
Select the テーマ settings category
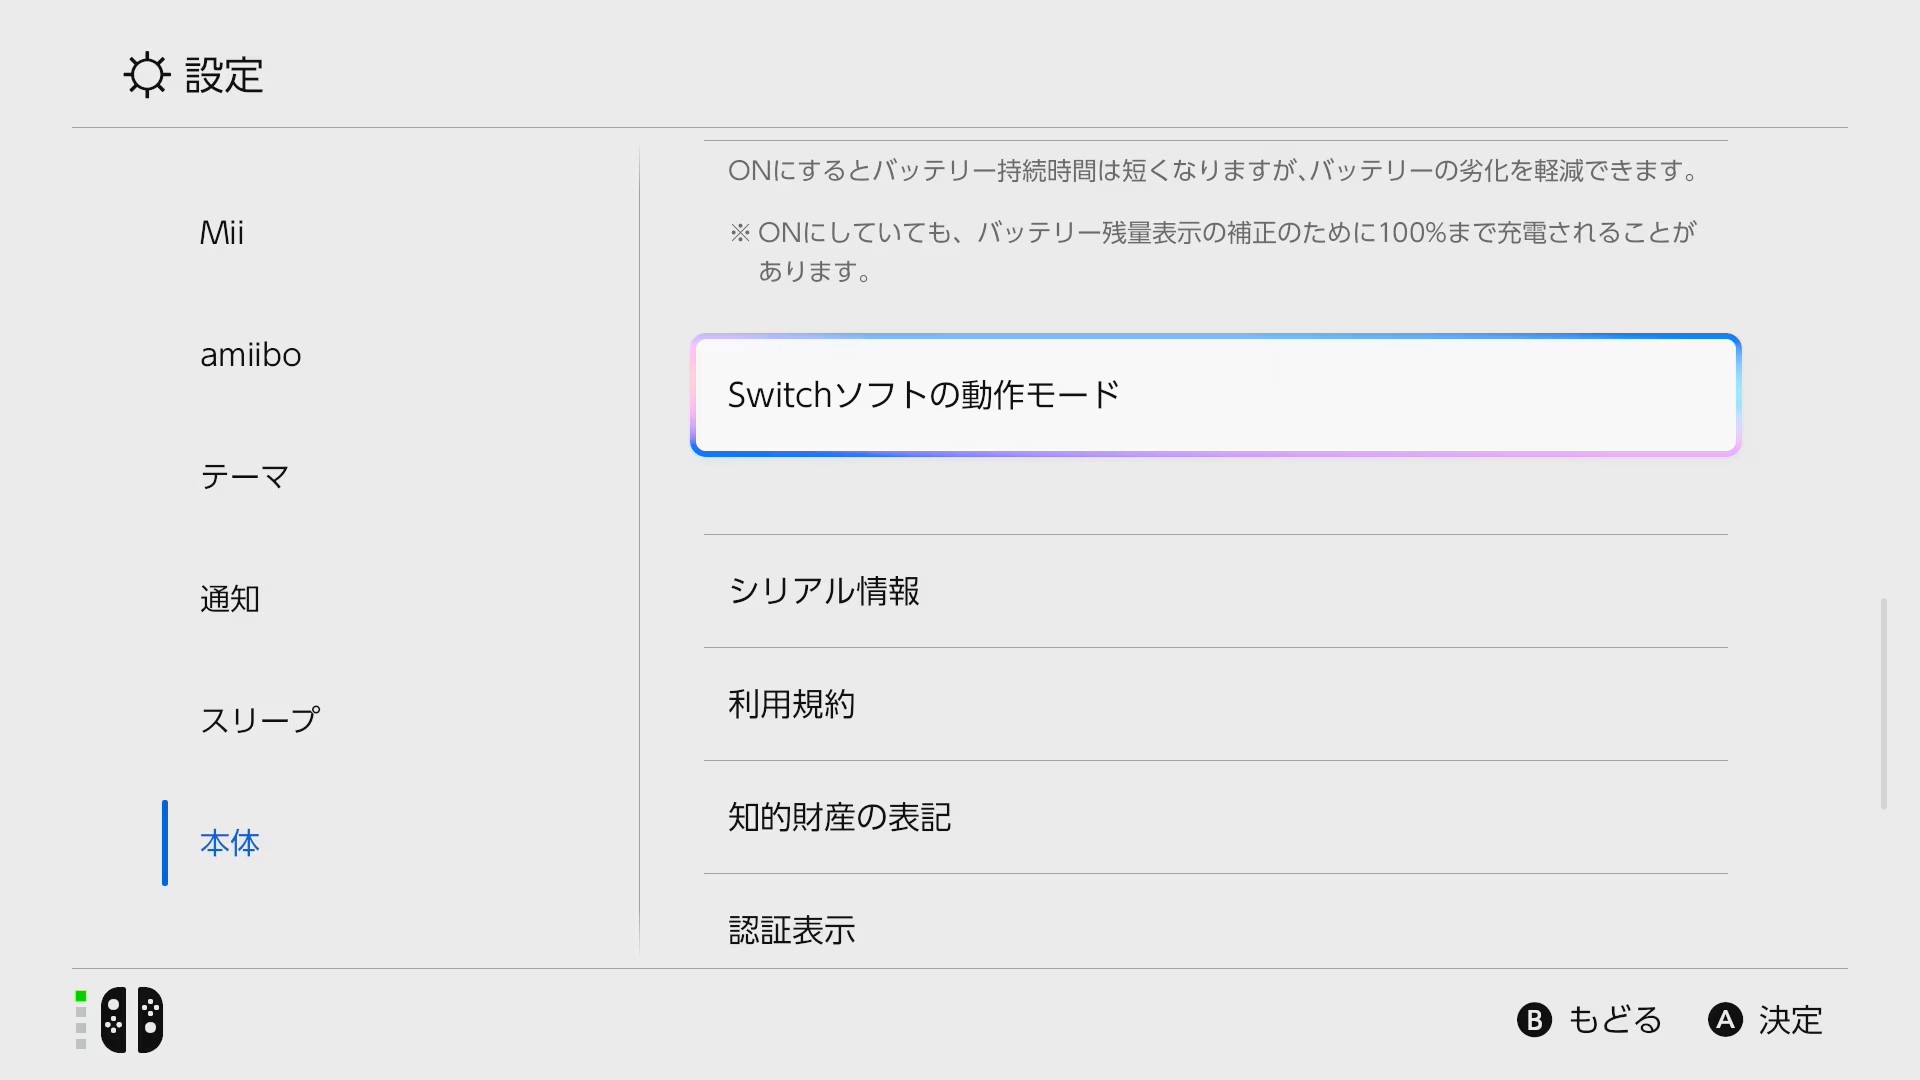click(x=244, y=477)
